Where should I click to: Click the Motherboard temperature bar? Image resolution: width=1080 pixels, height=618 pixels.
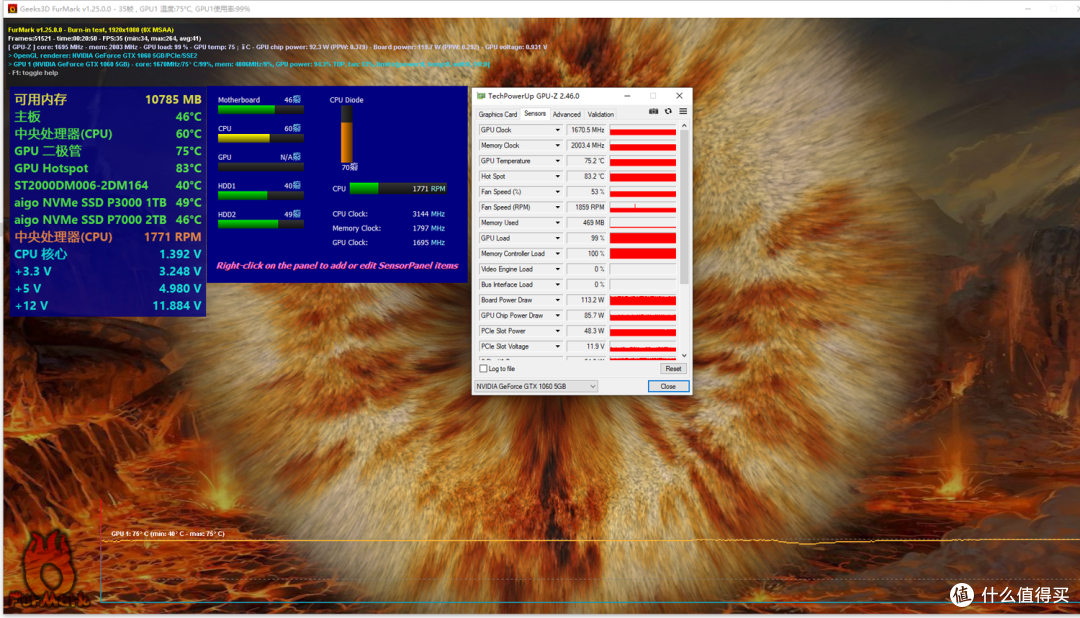coord(260,110)
